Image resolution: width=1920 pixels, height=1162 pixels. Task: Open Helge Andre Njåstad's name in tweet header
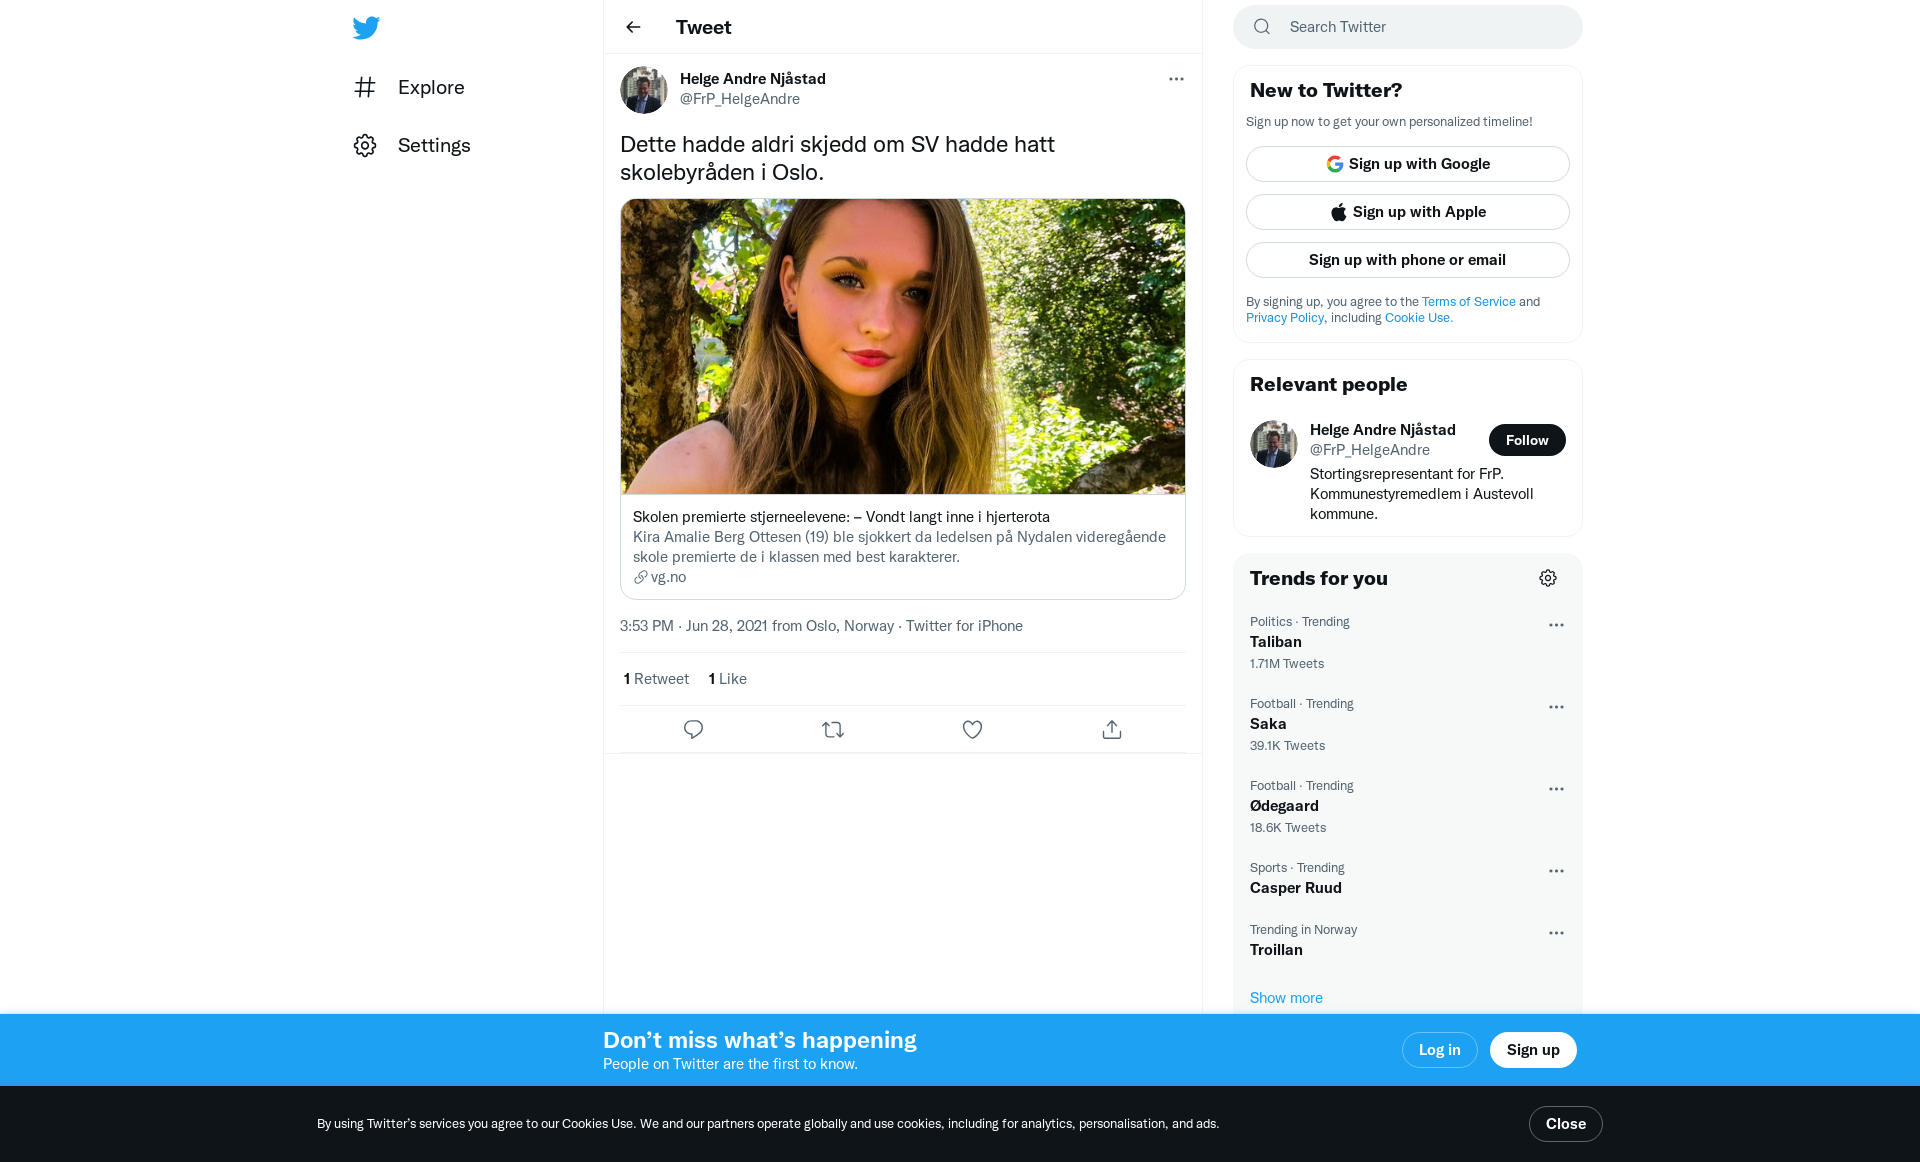tap(753, 78)
